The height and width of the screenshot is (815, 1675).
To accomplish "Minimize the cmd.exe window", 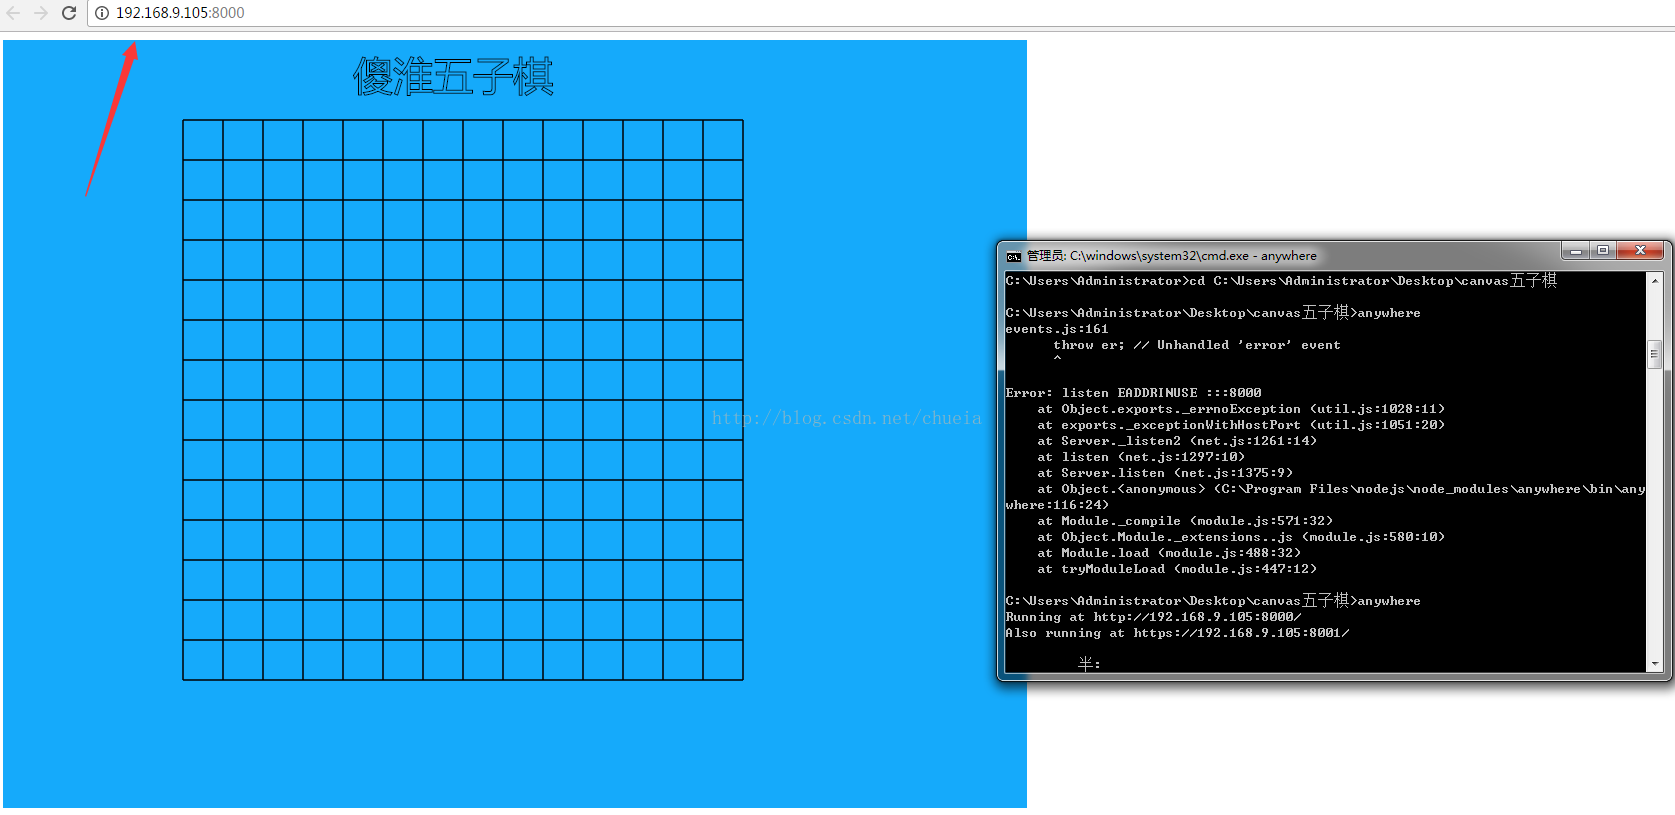I will coord(1576,250).
